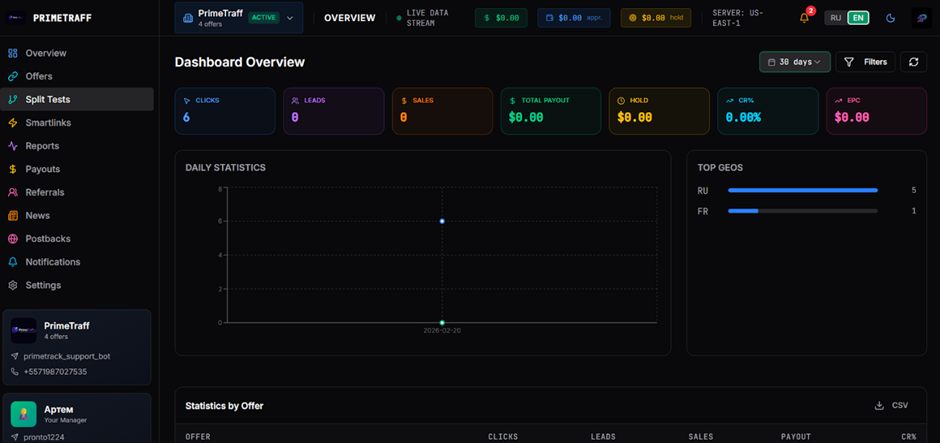Click the RU geo progress bar
The height and width of the screenshot is (443, 940).
click(x=802, y=190)
